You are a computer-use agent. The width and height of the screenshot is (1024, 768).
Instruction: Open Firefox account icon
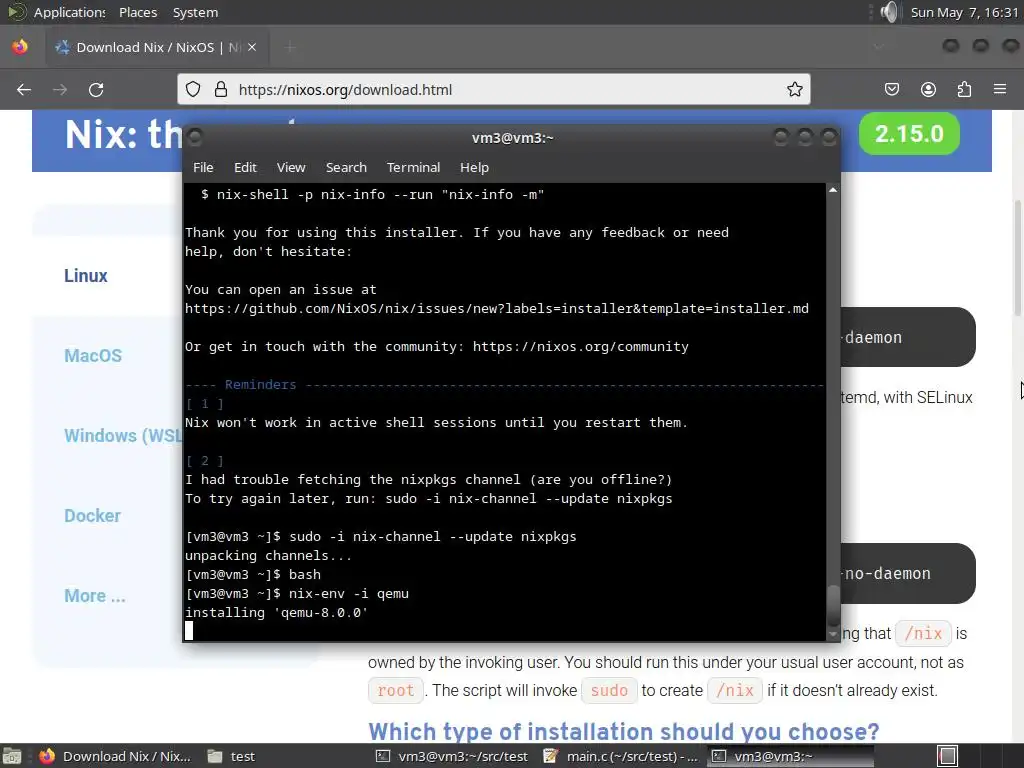click(x=928, y=89)
